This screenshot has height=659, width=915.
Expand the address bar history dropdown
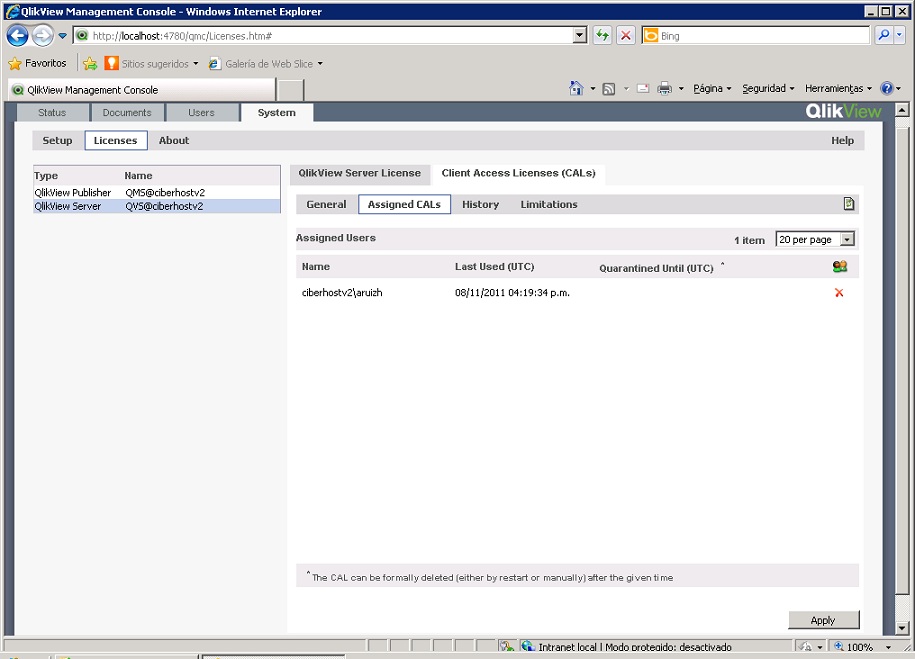pyautogui.click(x=579, y=36)
